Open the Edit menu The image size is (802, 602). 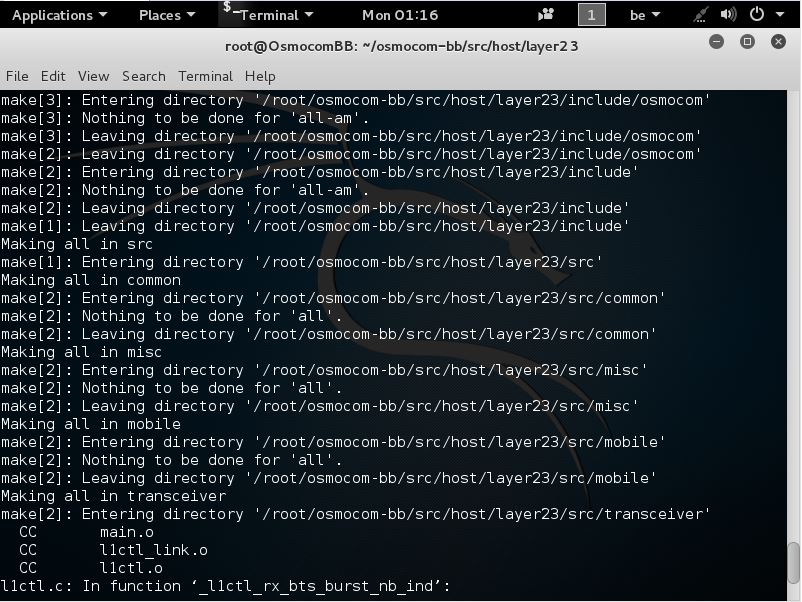click(53, 76)
